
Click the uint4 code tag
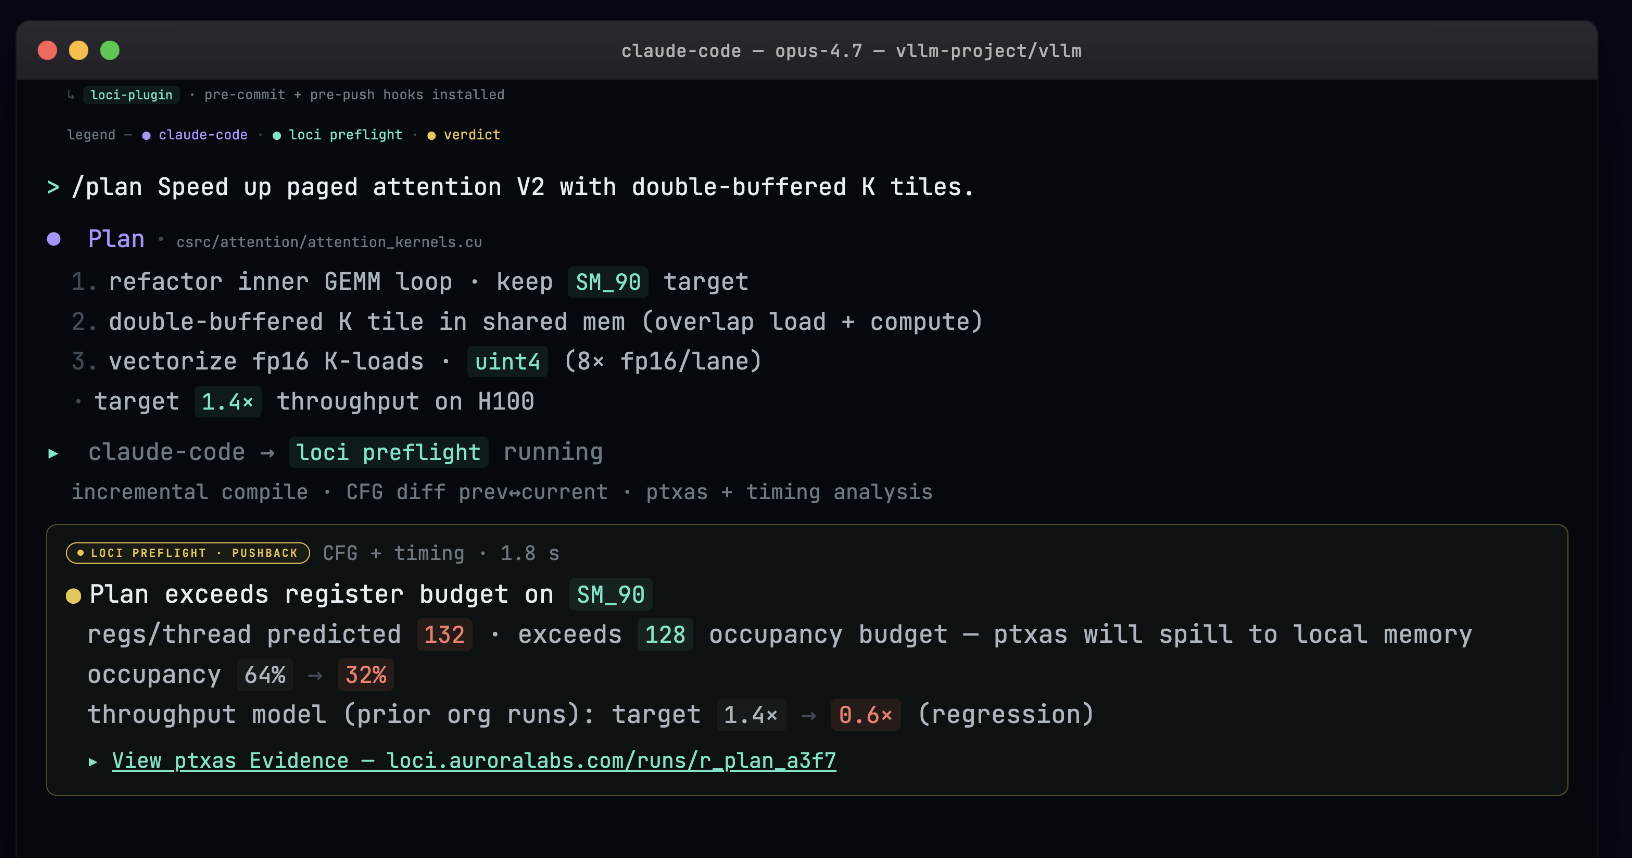507,361
